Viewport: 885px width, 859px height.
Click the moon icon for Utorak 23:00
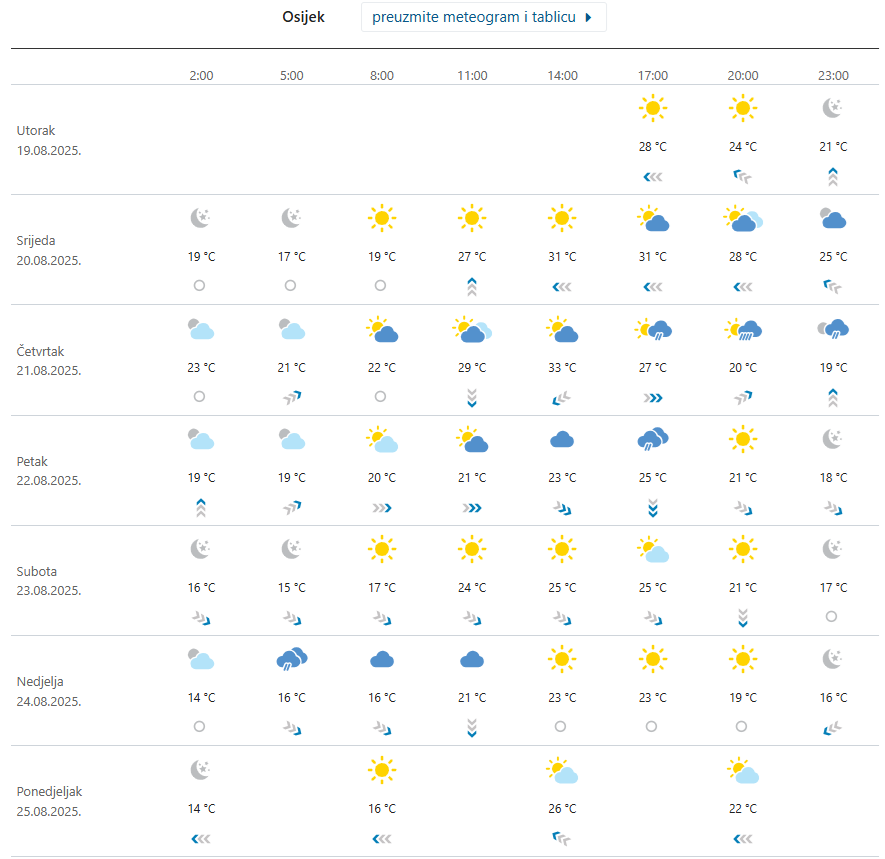coord(833,108)
